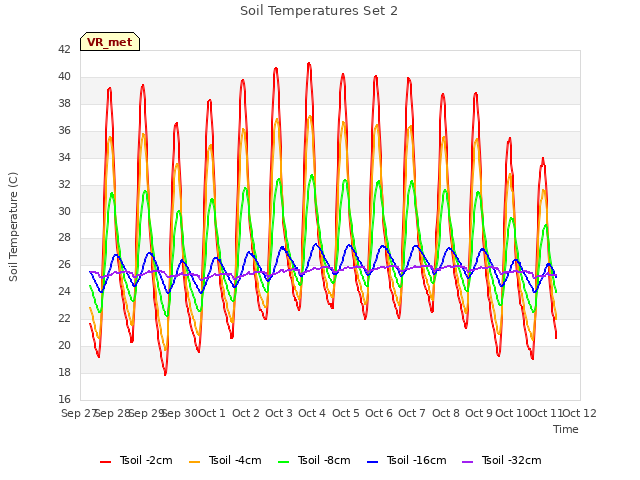The height and width of the screenshot is (480, 640).
Task: Click the Oct 12 x-axis tick label
Action: [579, 413]
